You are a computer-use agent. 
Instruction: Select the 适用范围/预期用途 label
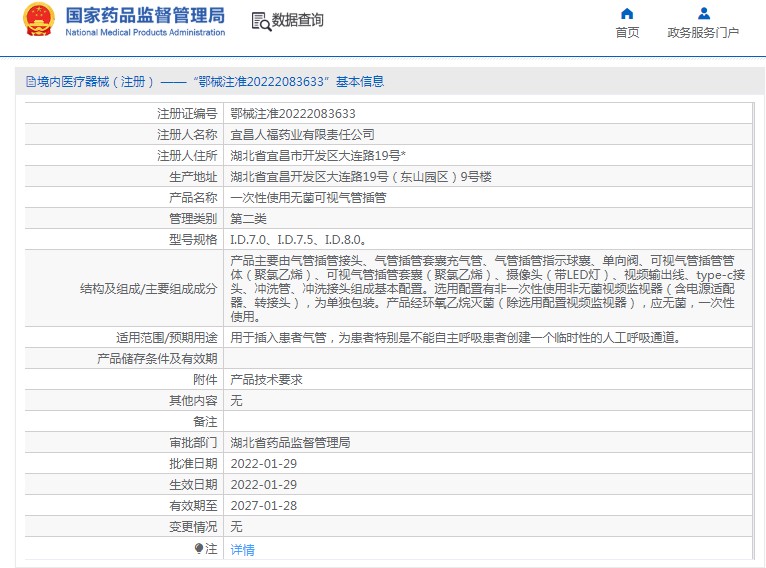coord(167,337)
